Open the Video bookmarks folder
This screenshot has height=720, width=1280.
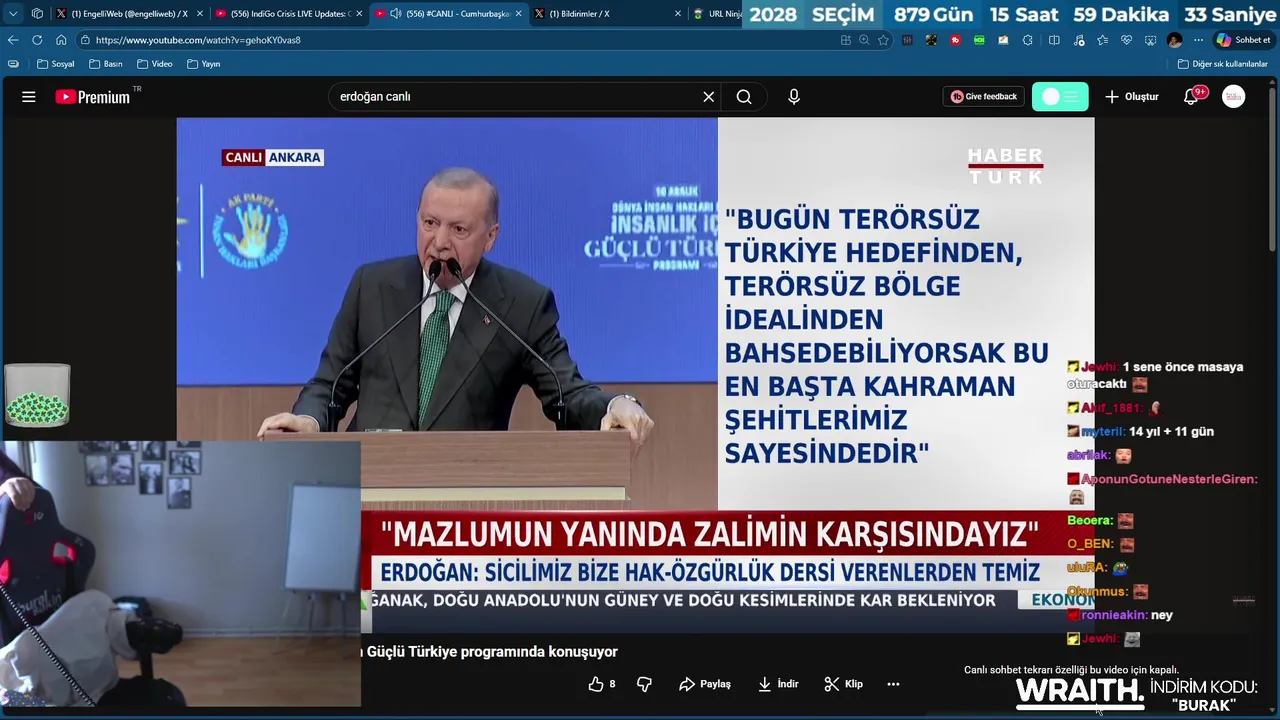click(155, 64)
